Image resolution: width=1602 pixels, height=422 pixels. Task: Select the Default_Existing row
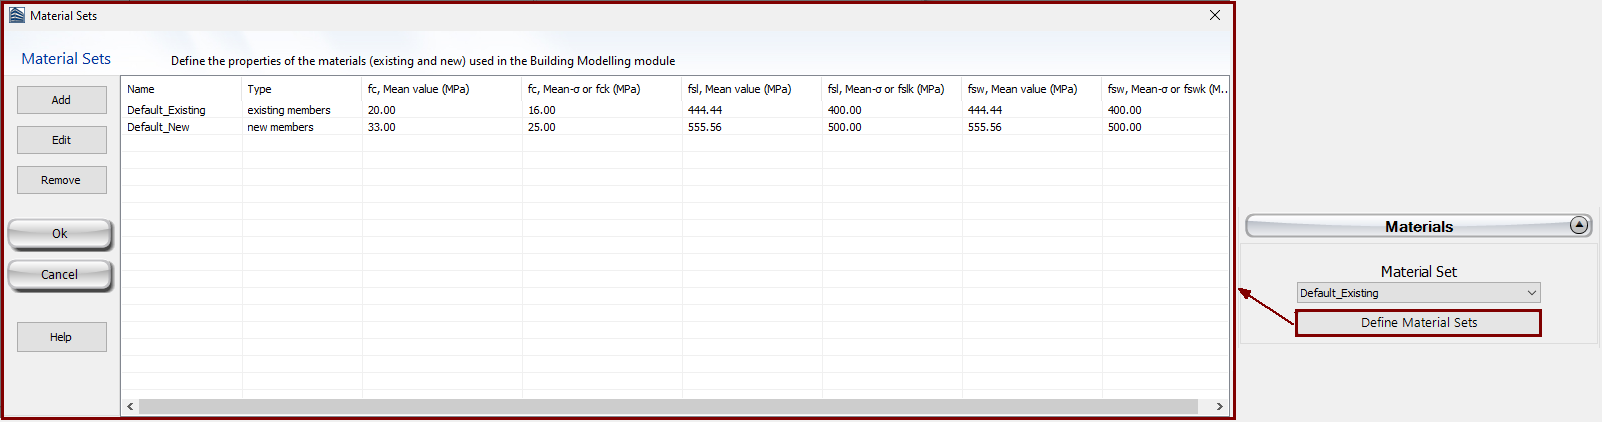[x=166, y=110]
